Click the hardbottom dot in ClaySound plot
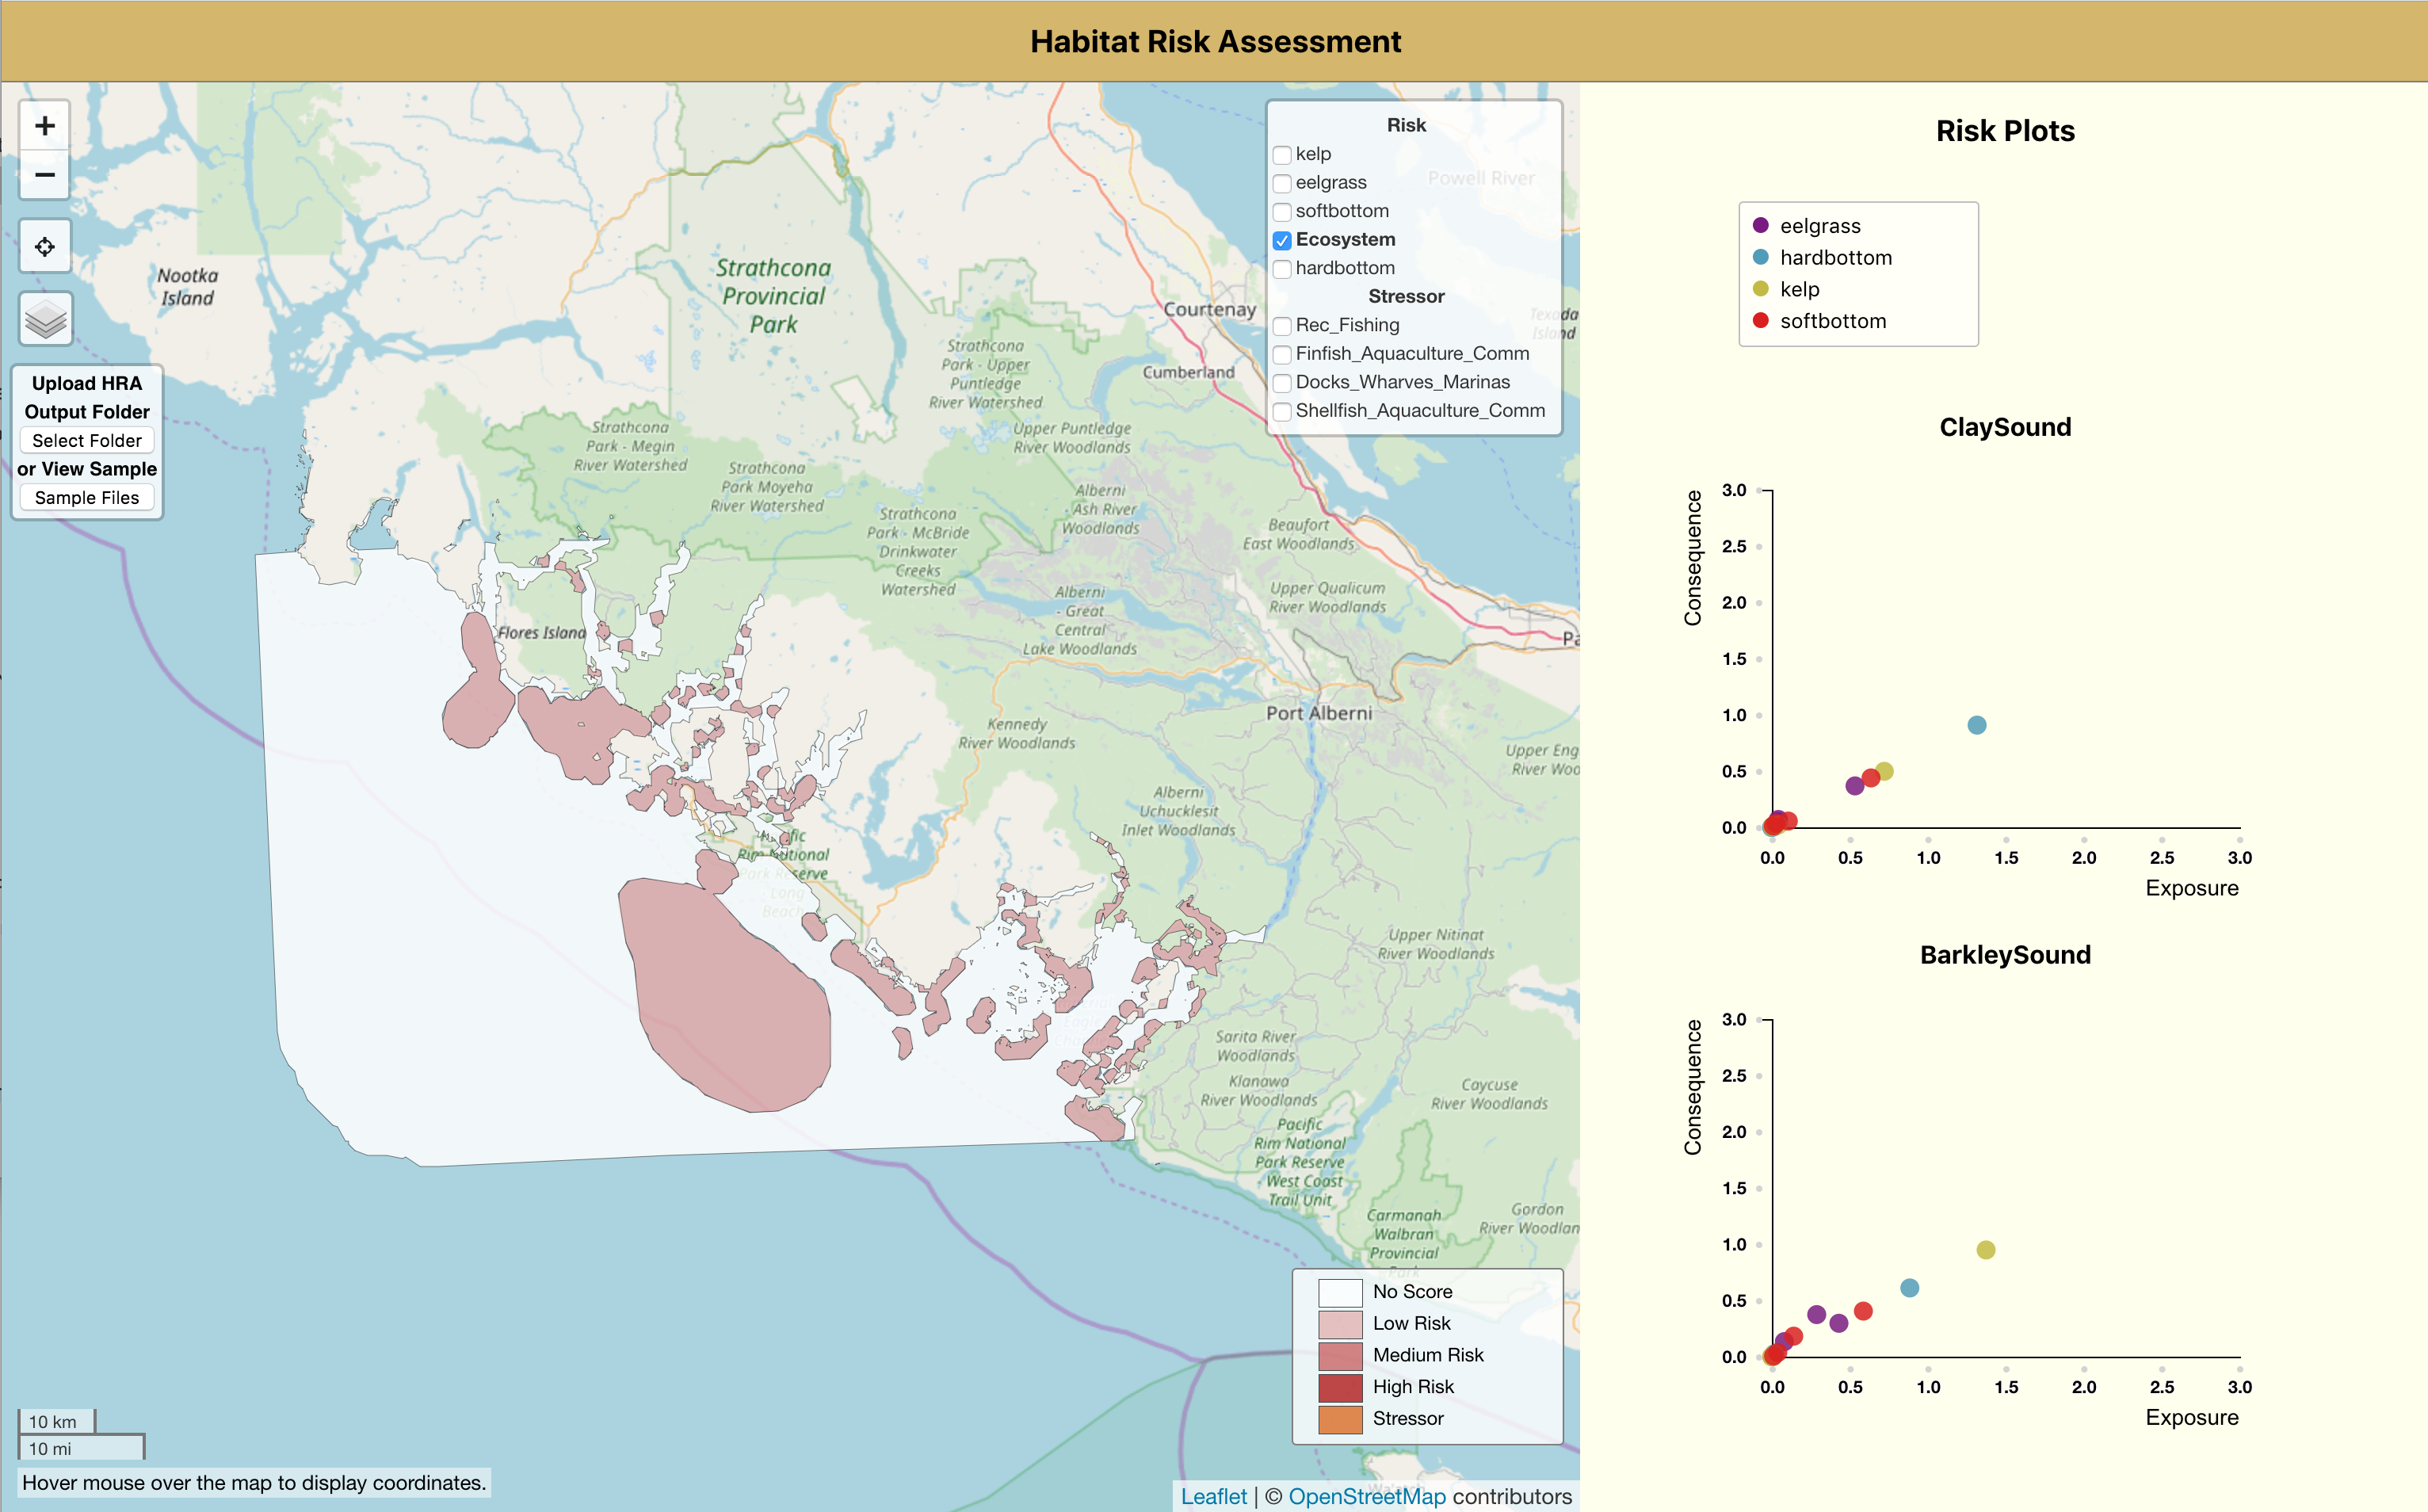This screenshot has height=1512, width=2428. (1976, 725)
